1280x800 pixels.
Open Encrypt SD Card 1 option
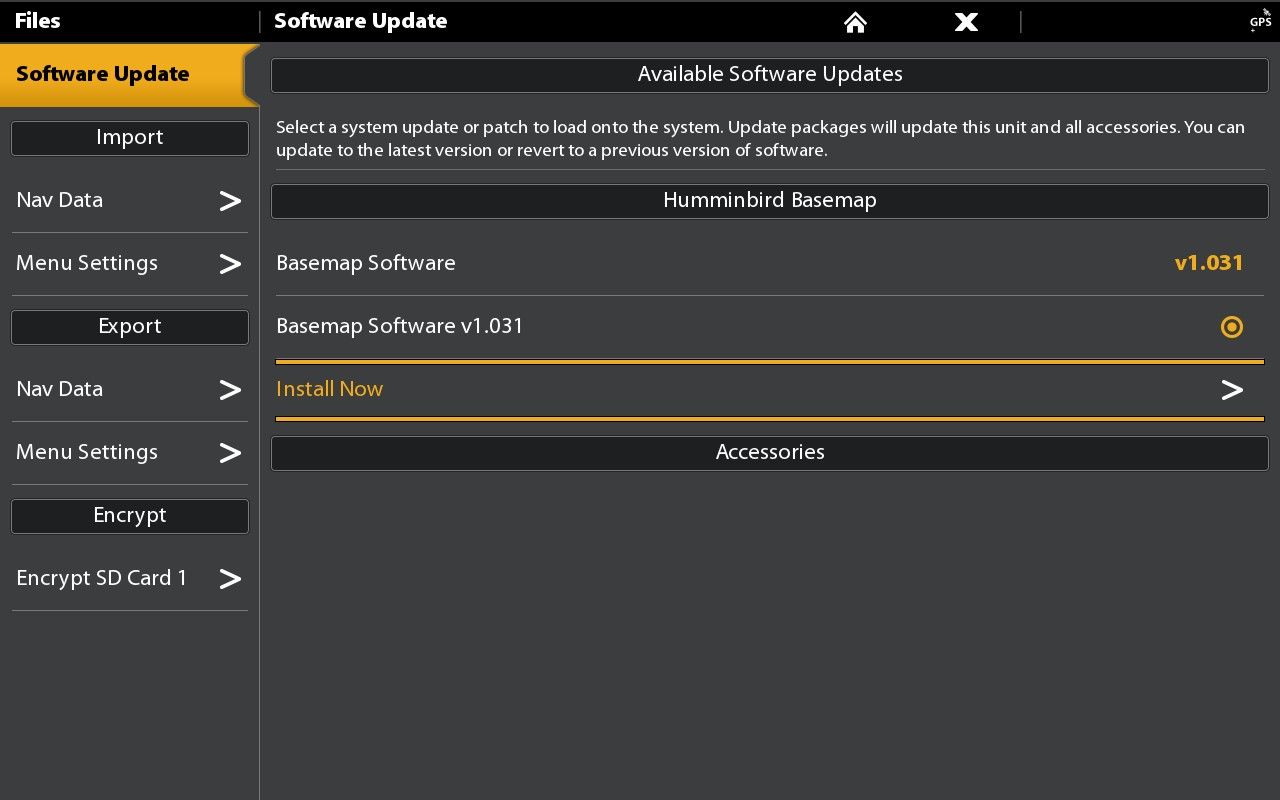[x=130, y=578]
